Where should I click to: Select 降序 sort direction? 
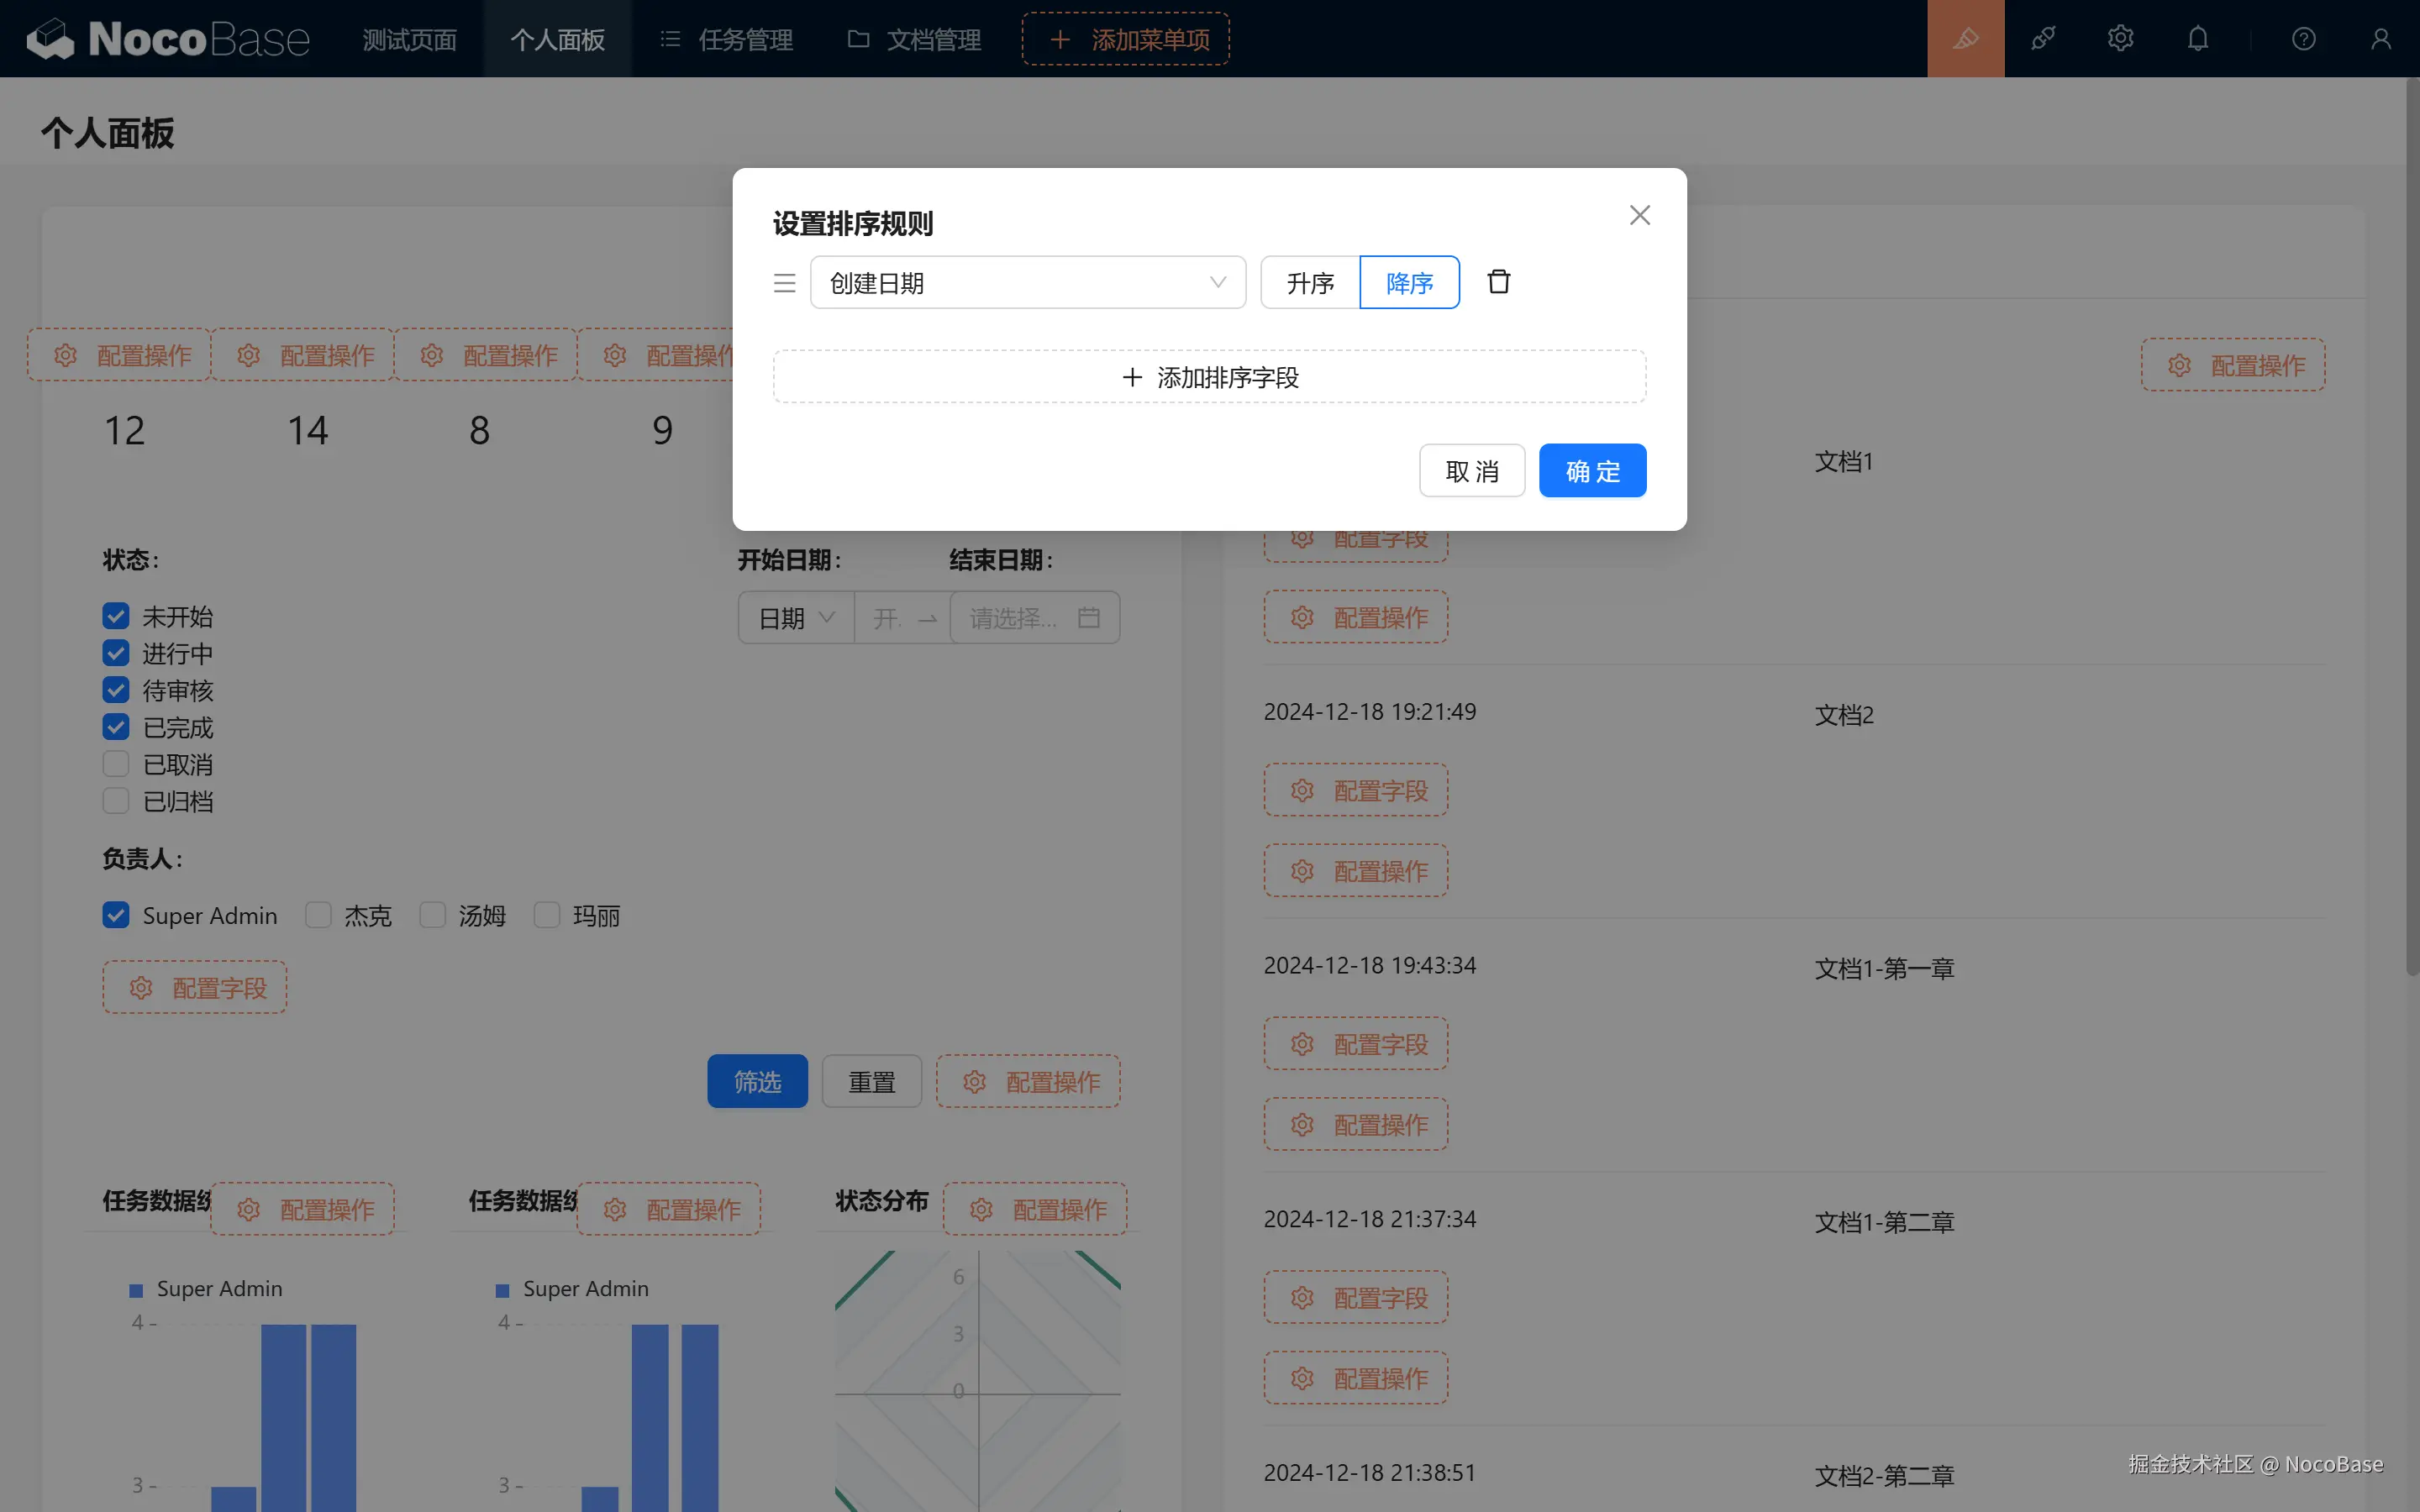[1409, 283]
